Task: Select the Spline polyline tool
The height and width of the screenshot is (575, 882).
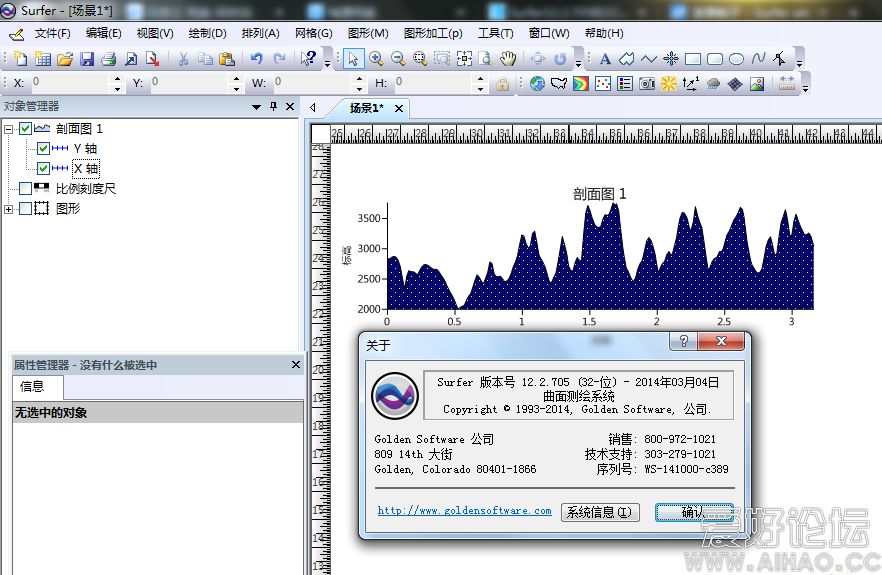Action: tap(758, 59)
